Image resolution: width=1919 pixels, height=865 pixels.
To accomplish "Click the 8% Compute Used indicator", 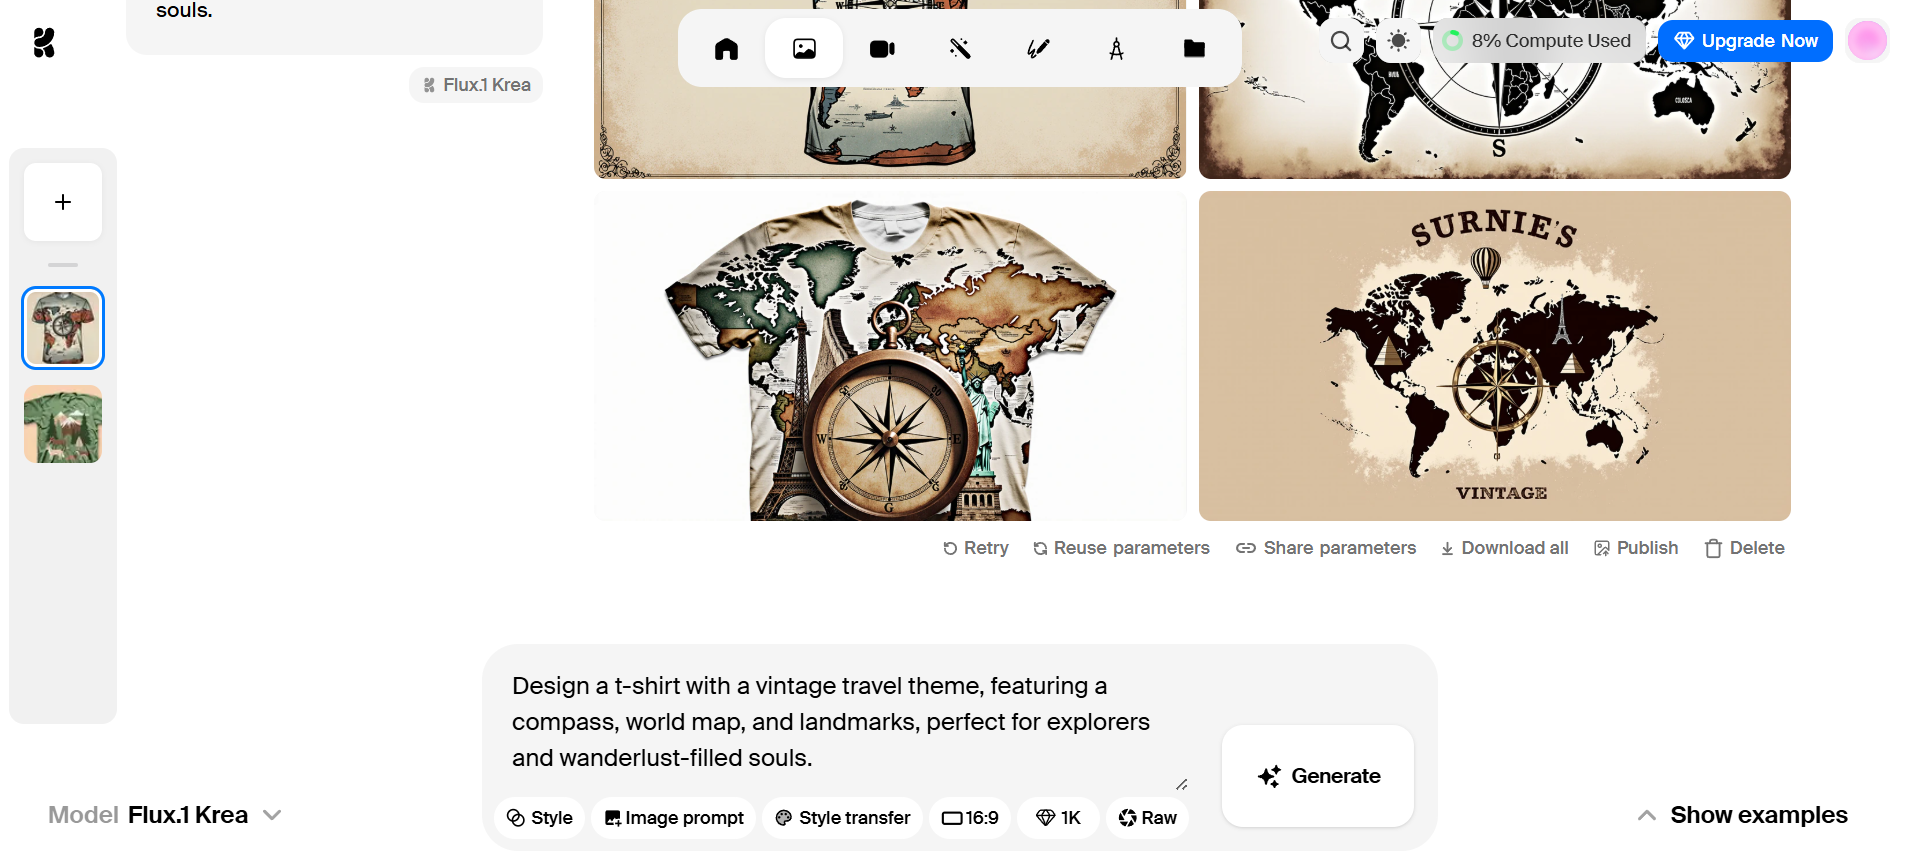I will pyautogui.click(x=1538, y=41).
